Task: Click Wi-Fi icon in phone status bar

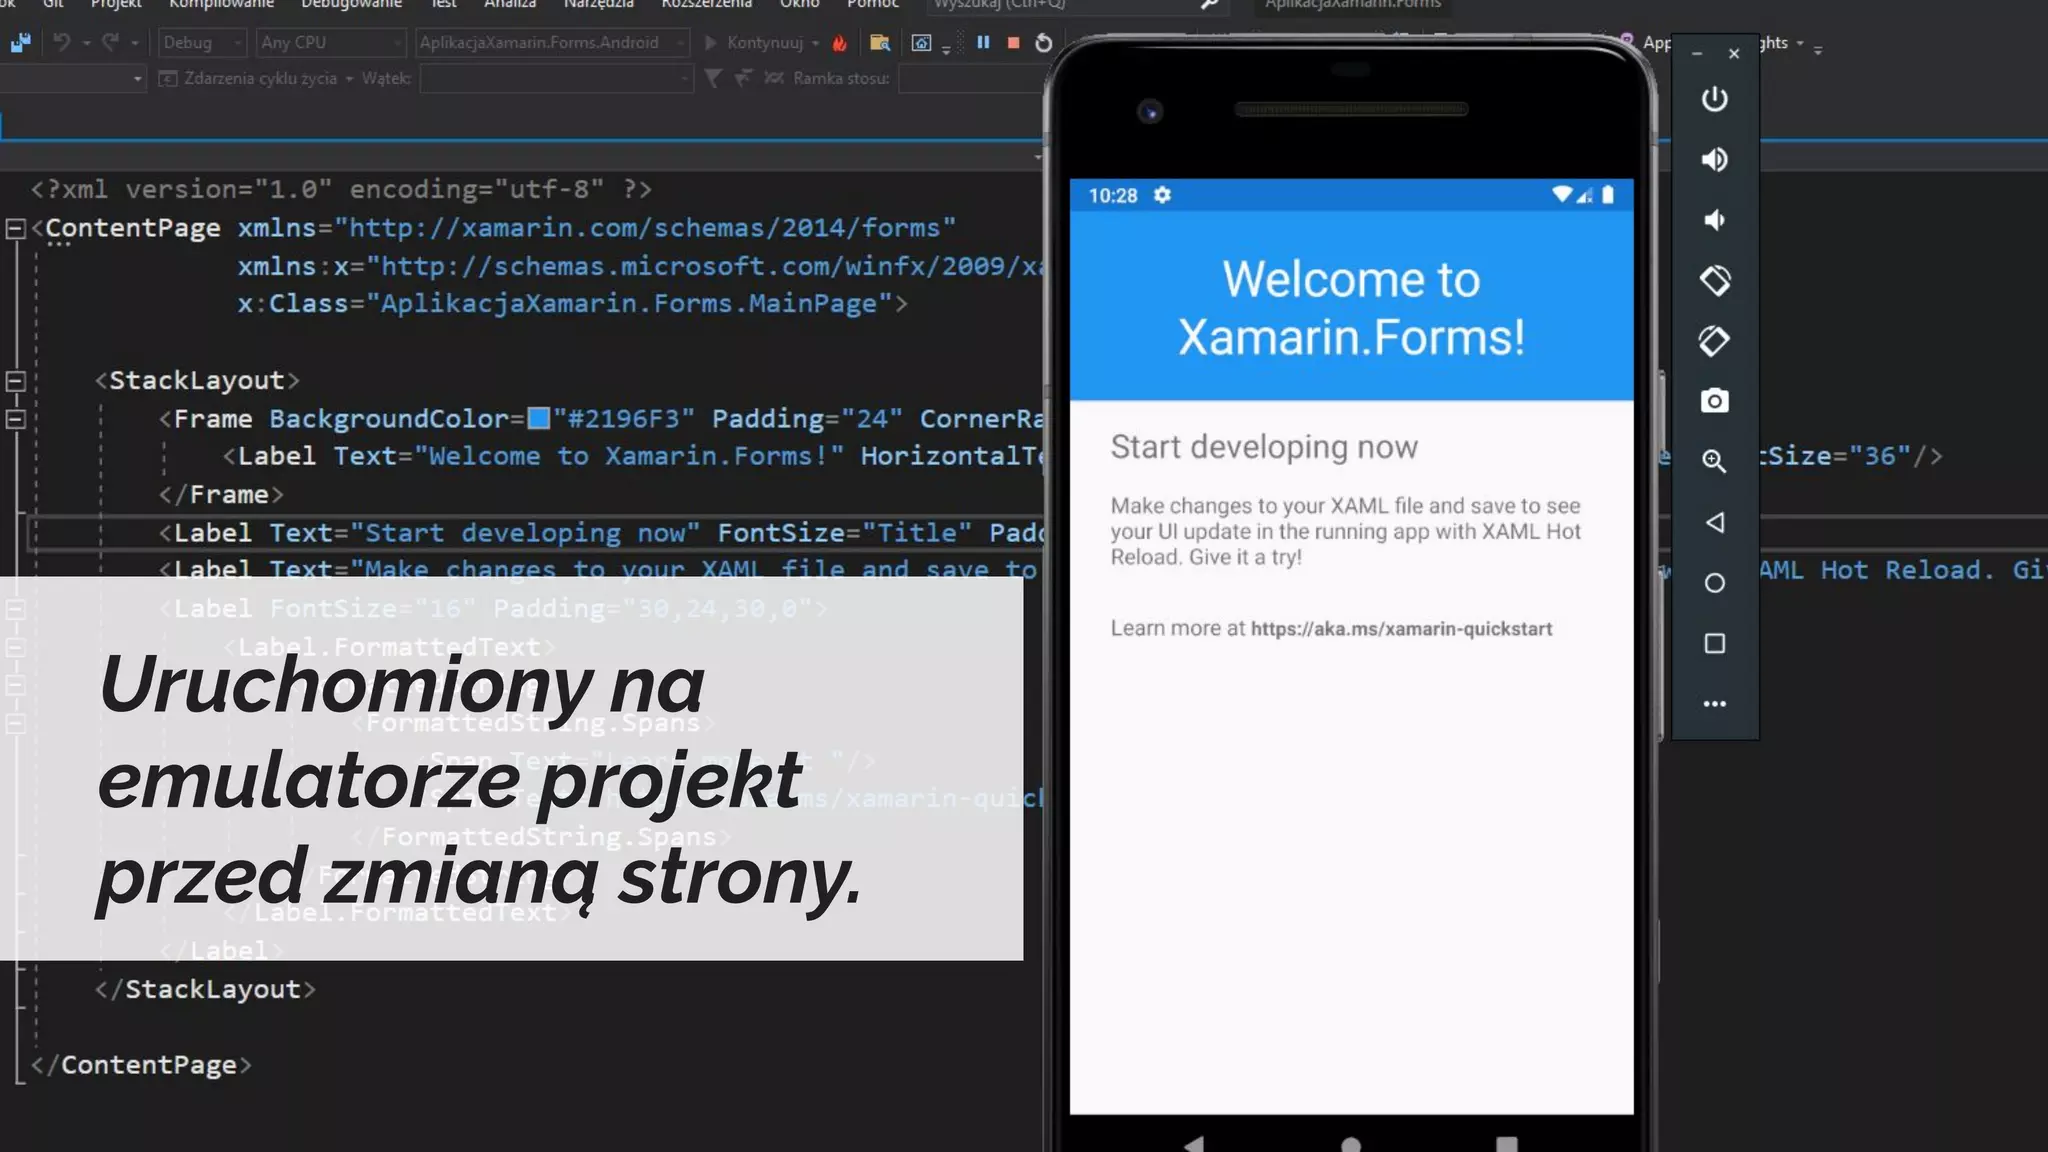Action: click(1561, 195)
